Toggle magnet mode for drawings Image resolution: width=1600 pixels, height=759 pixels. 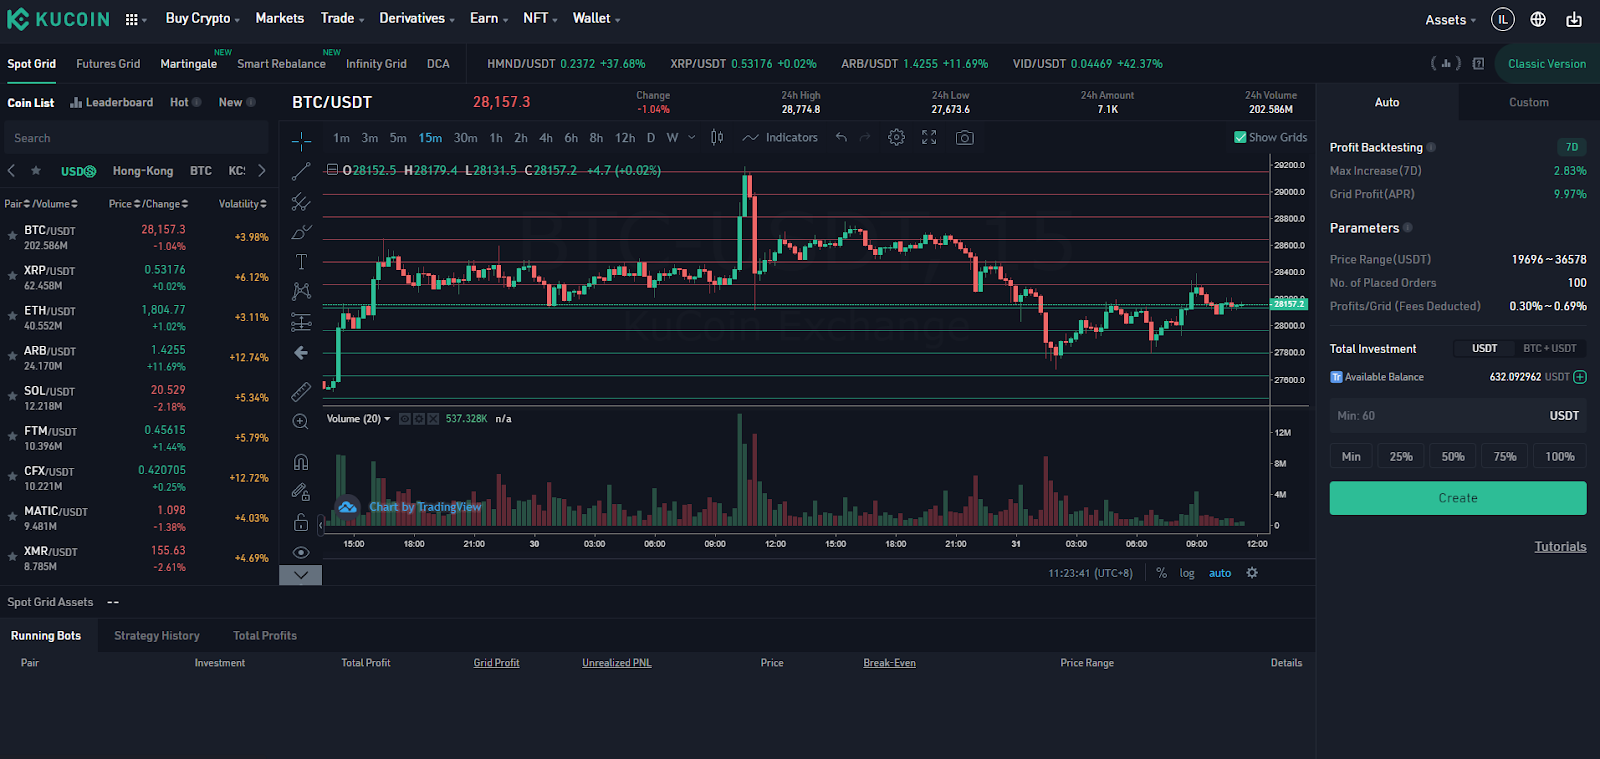point(301,462)
